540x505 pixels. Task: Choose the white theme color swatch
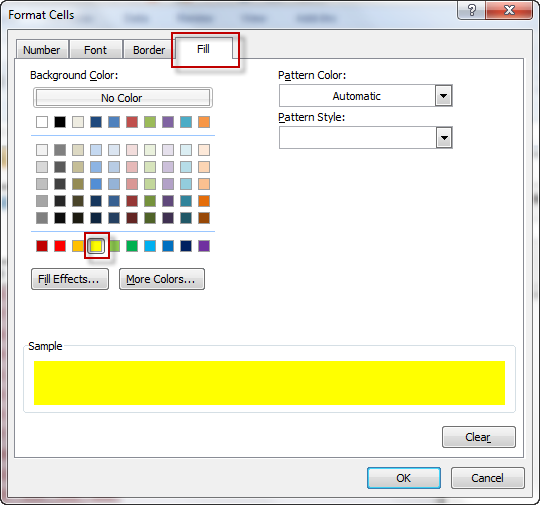[x=42, y=122]
